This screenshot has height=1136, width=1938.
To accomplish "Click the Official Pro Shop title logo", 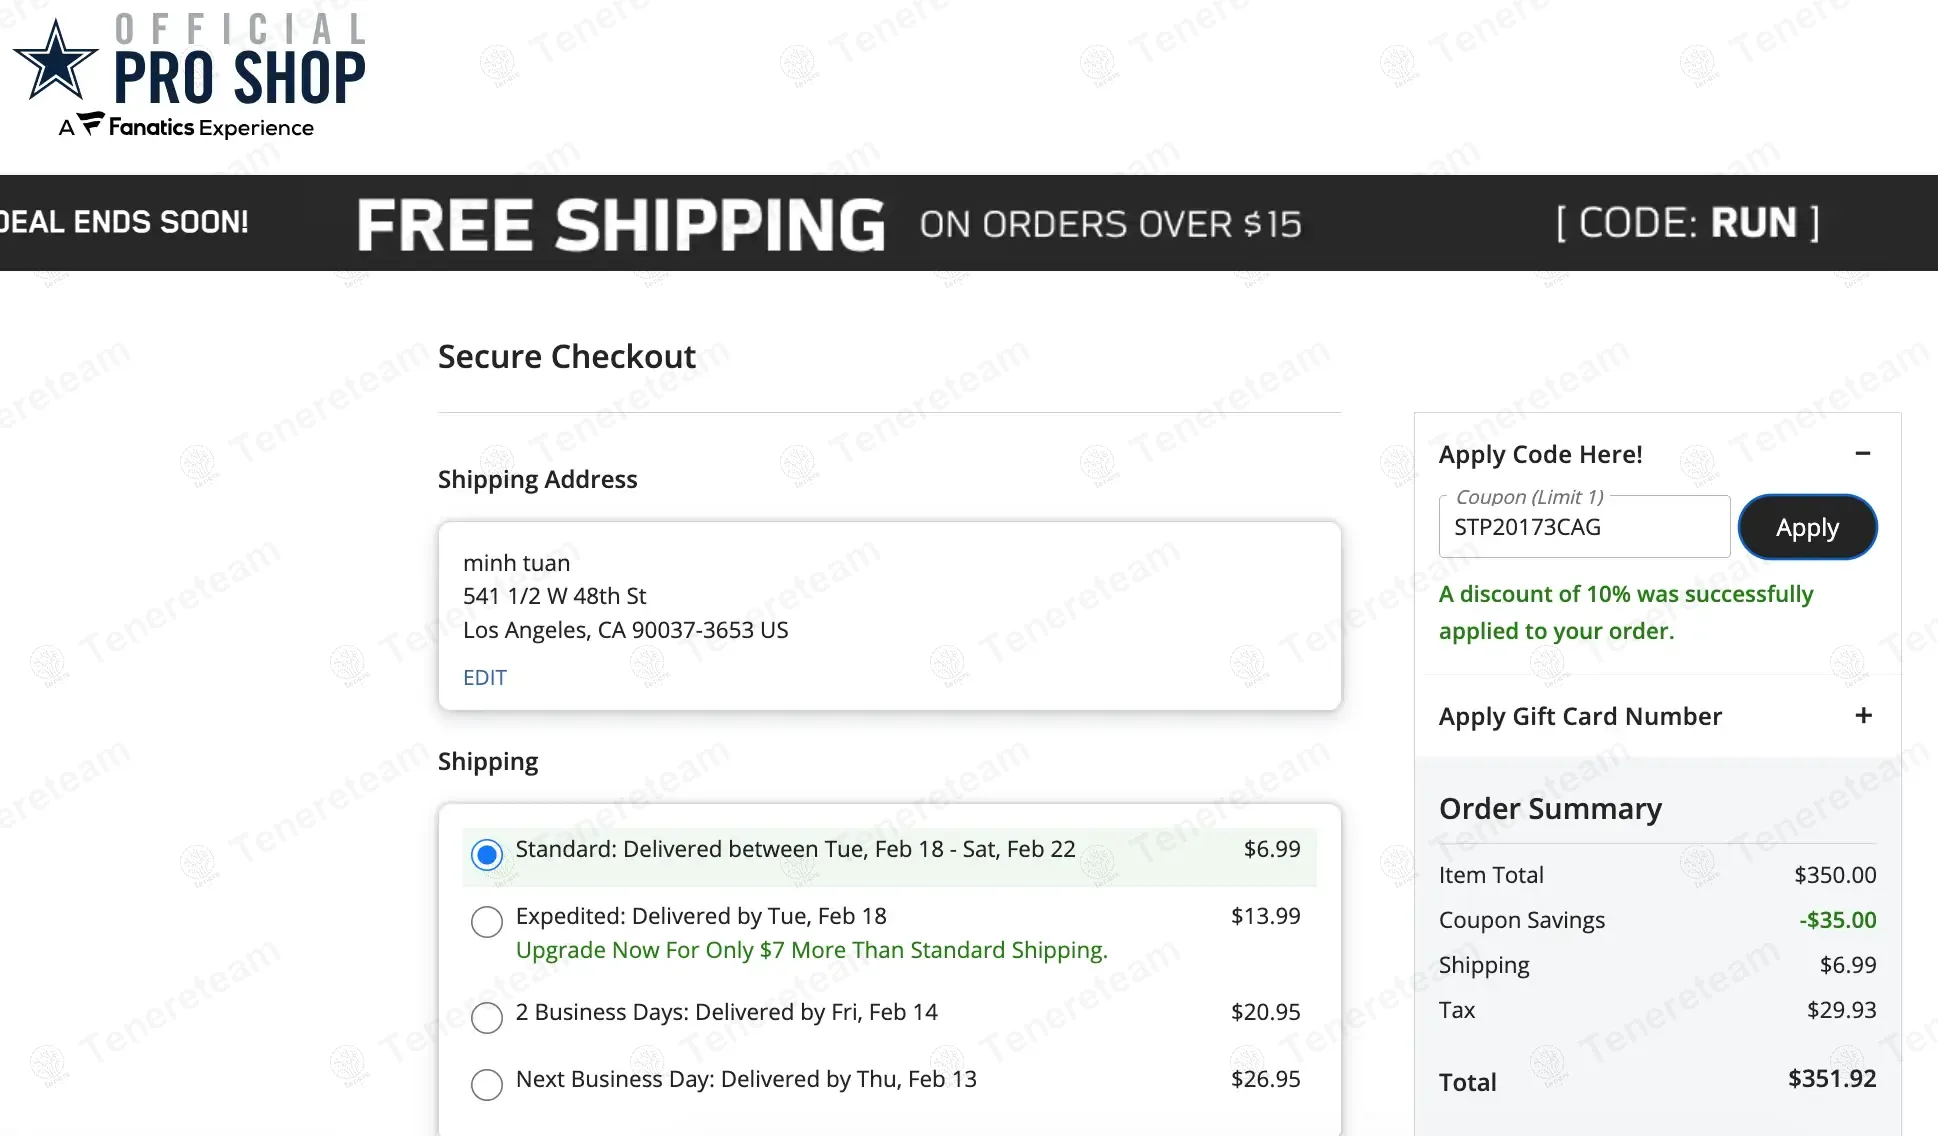I will pos(240,62).
